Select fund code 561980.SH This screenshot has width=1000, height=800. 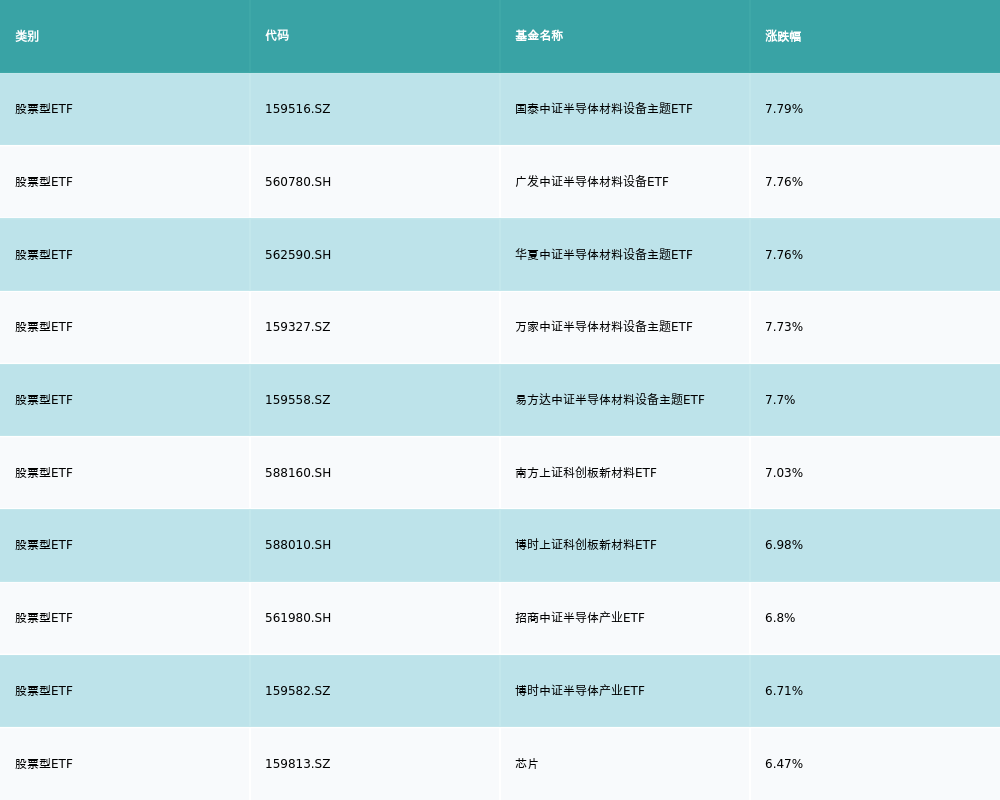(x=298, y=618)
